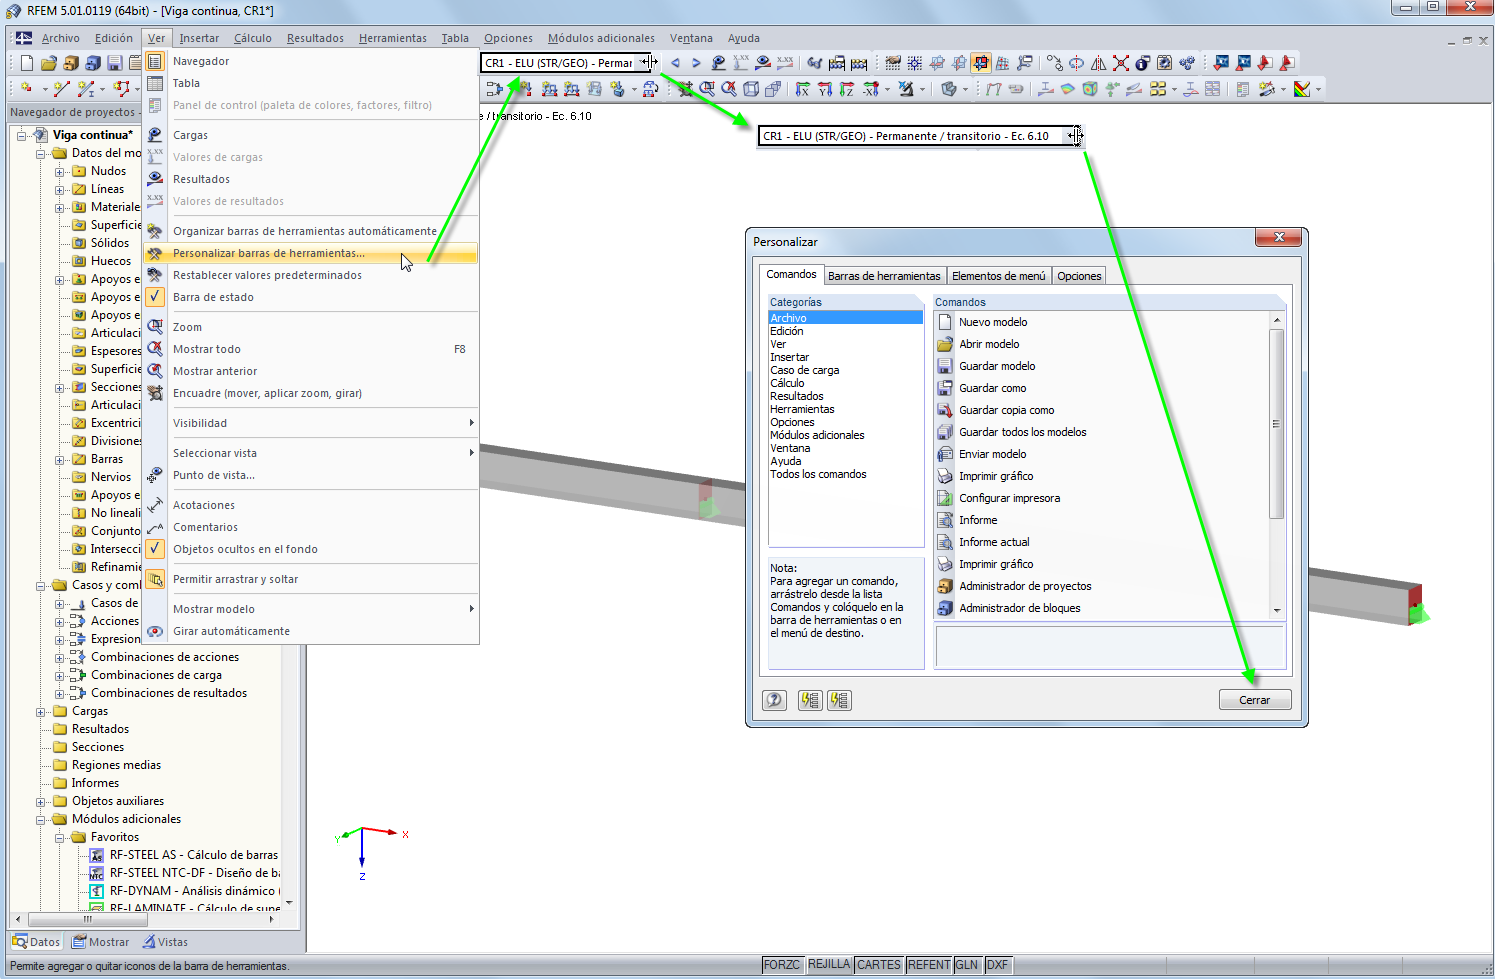Expand the Objetos auxiliares tree node
The image size is (1495, 979).
[x=41, y=801]
